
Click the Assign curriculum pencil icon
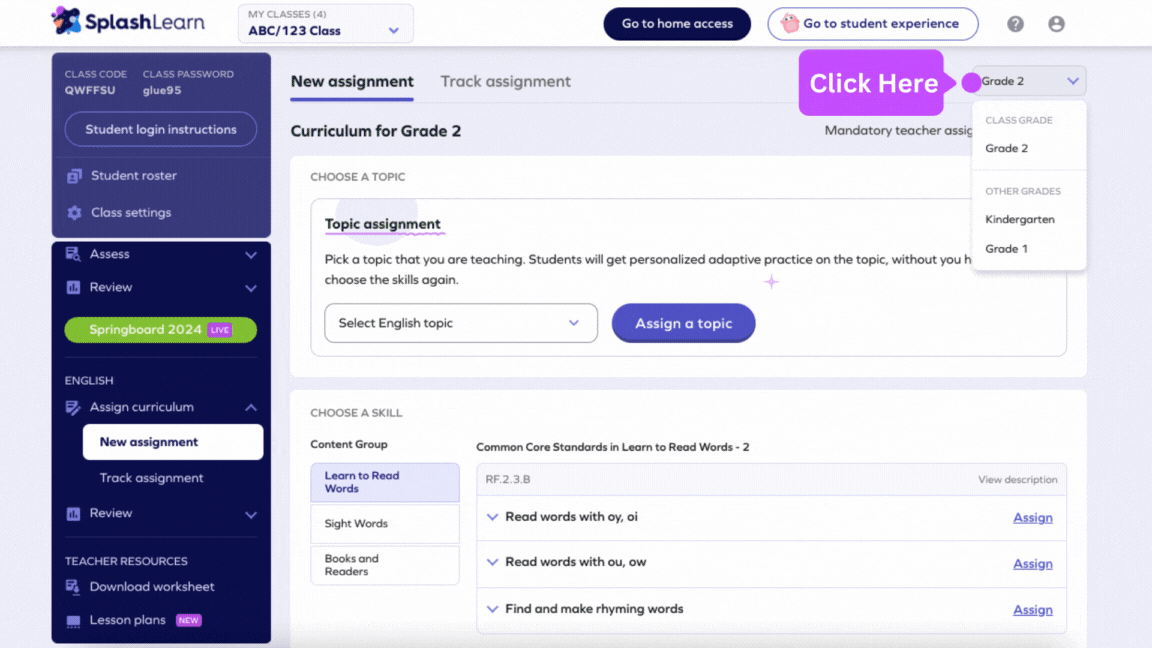click(x=73, y=408)
